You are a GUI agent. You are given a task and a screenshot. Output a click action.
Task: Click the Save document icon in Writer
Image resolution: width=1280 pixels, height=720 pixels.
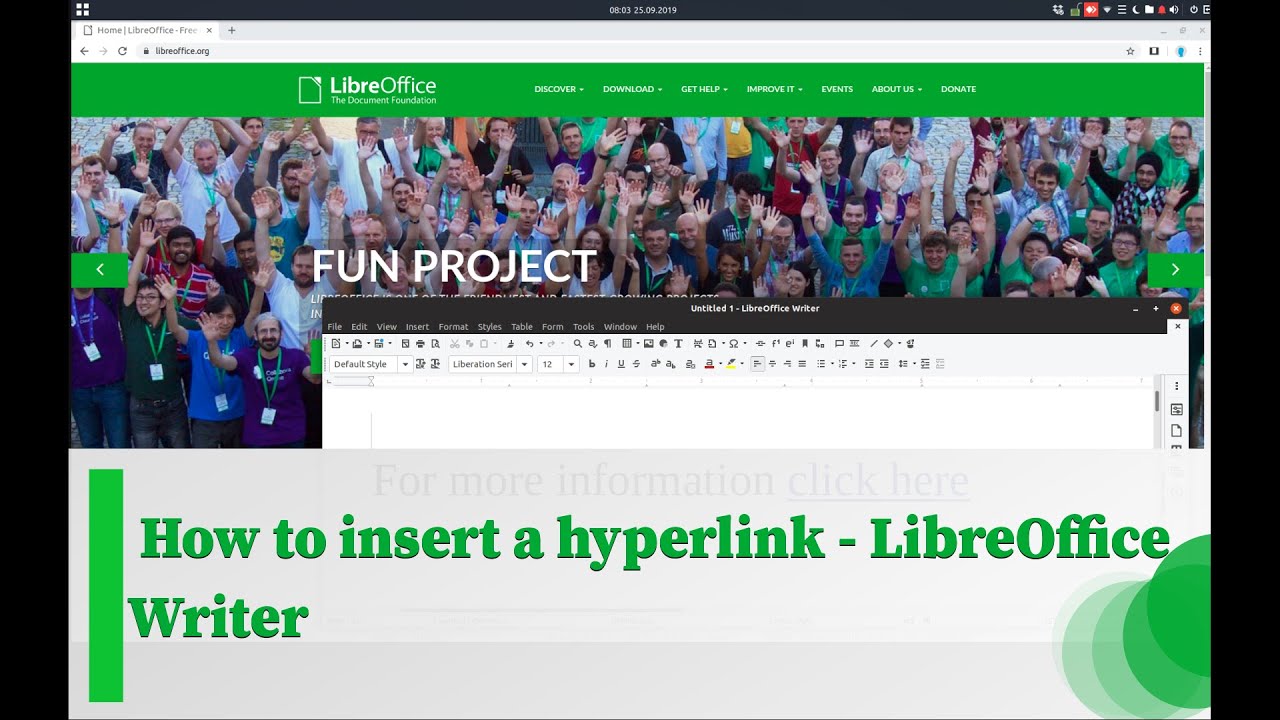click(379, 343)
